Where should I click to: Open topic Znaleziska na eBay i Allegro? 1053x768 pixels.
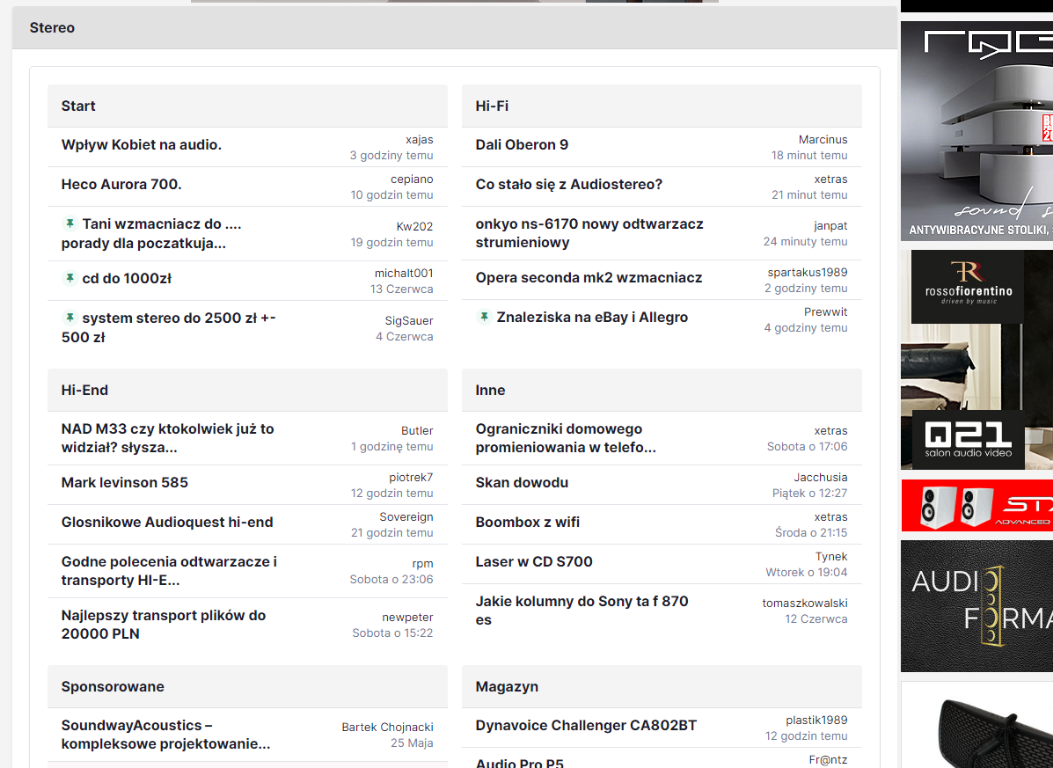592,317
